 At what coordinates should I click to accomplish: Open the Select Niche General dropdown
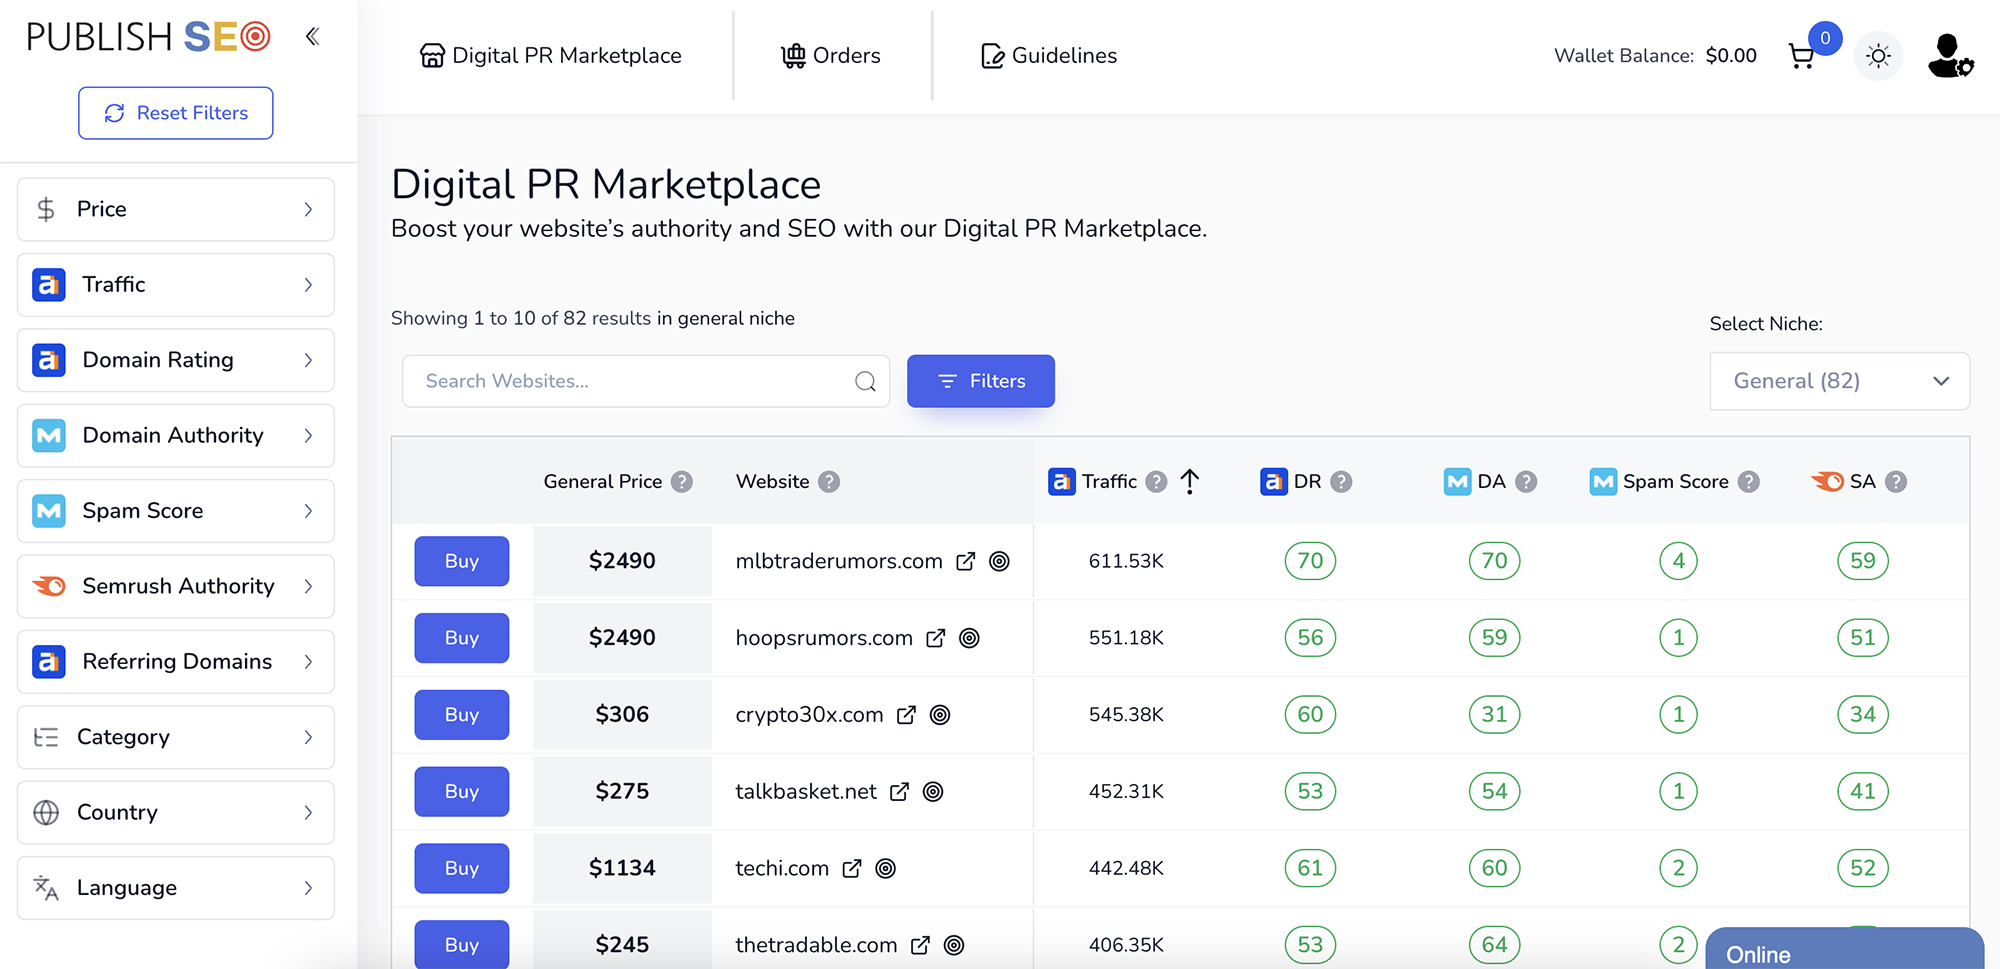pos(1839,381)
